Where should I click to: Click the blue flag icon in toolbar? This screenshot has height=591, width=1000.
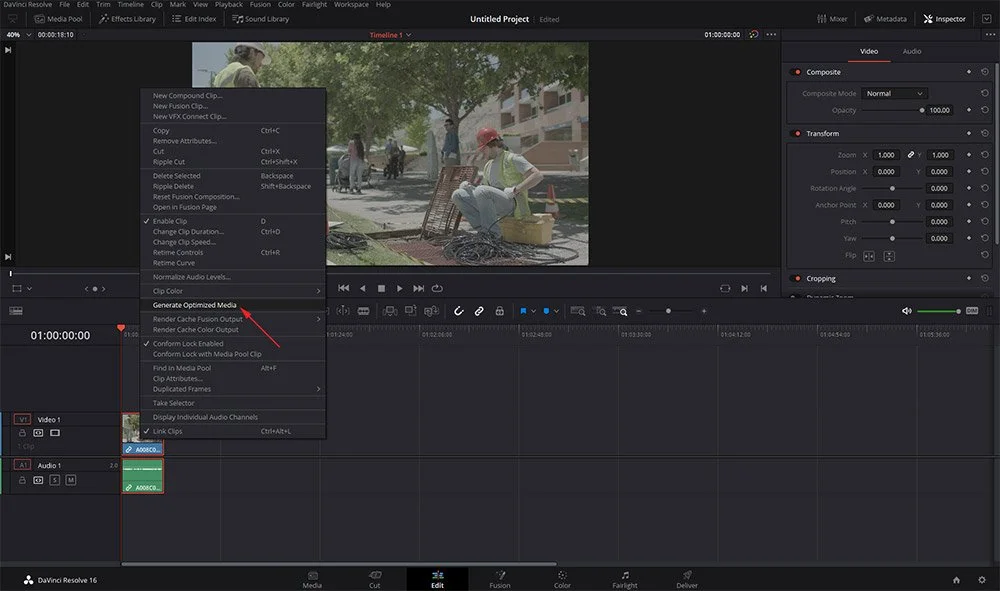coord(523,311)
